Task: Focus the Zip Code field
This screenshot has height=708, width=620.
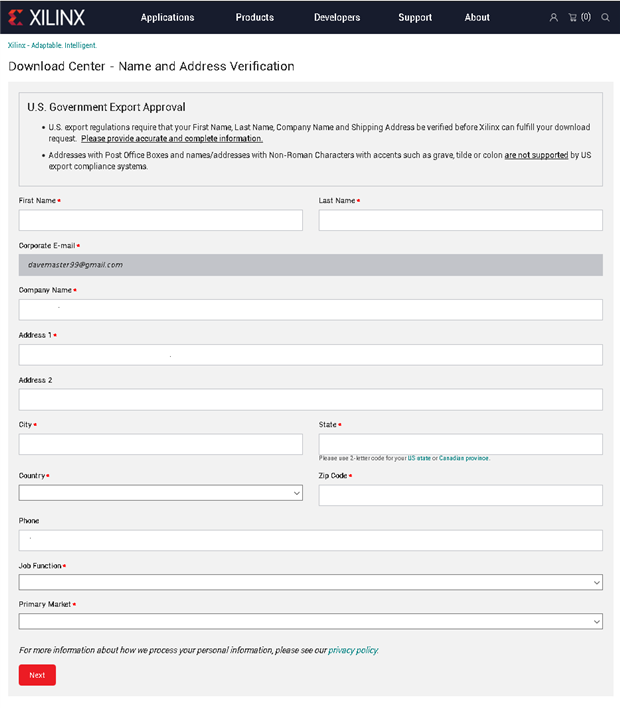Action: tap(460, 495)
